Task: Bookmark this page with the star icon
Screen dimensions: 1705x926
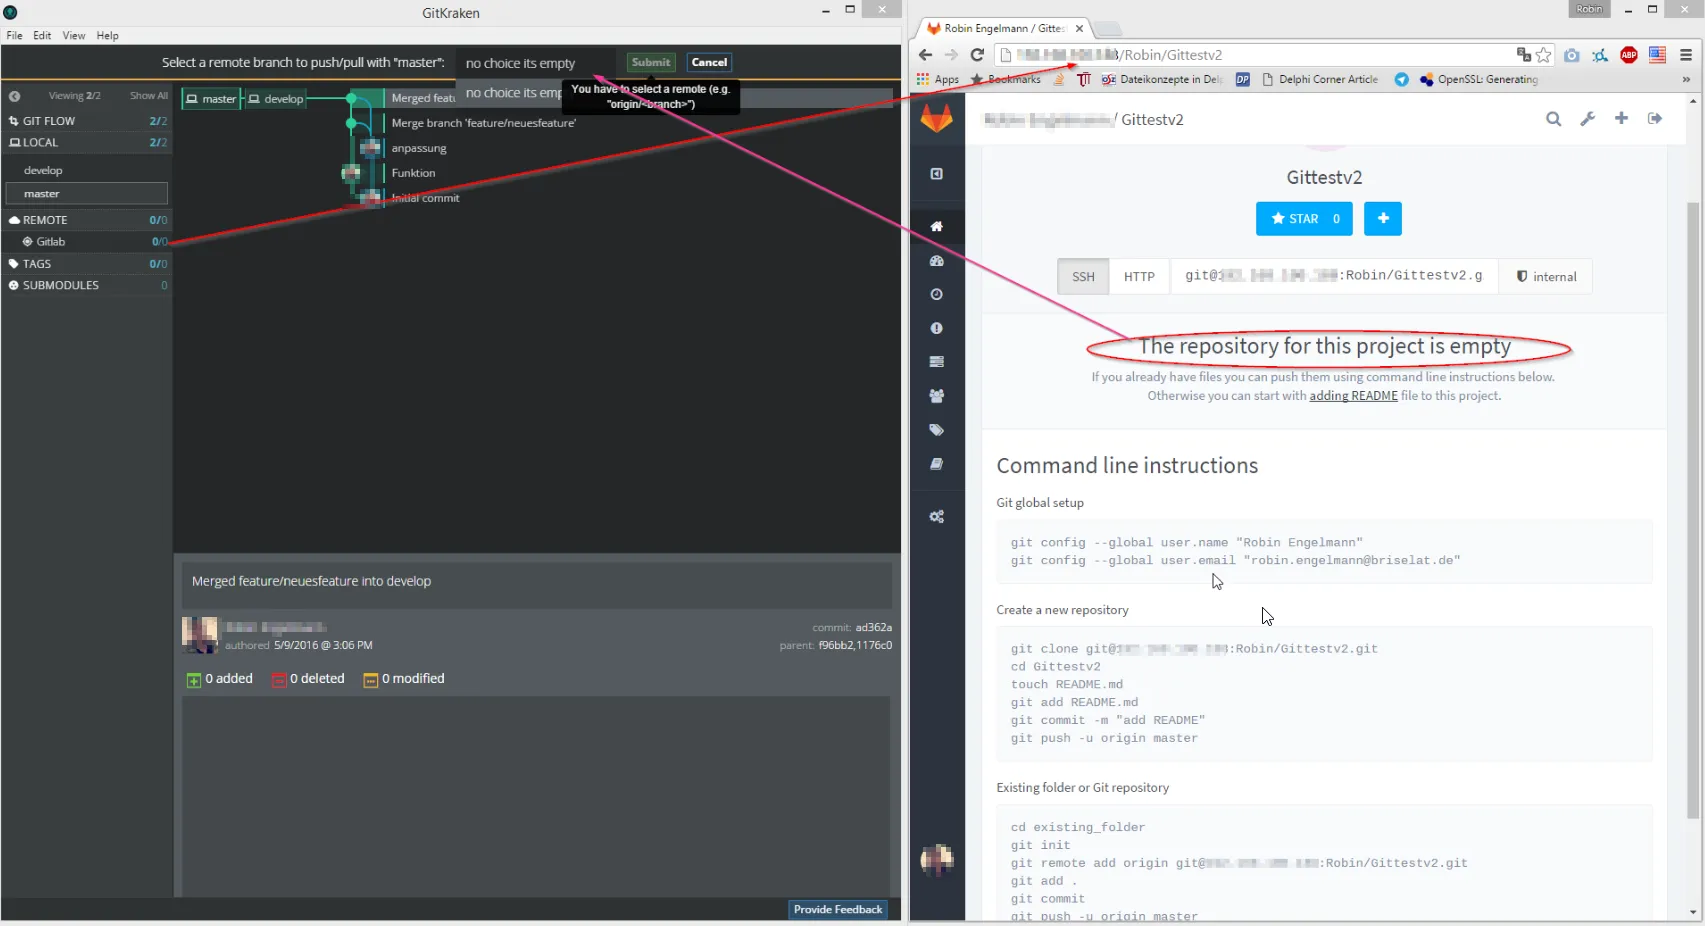Action: pyautogui.click(x=1544, y=55)
